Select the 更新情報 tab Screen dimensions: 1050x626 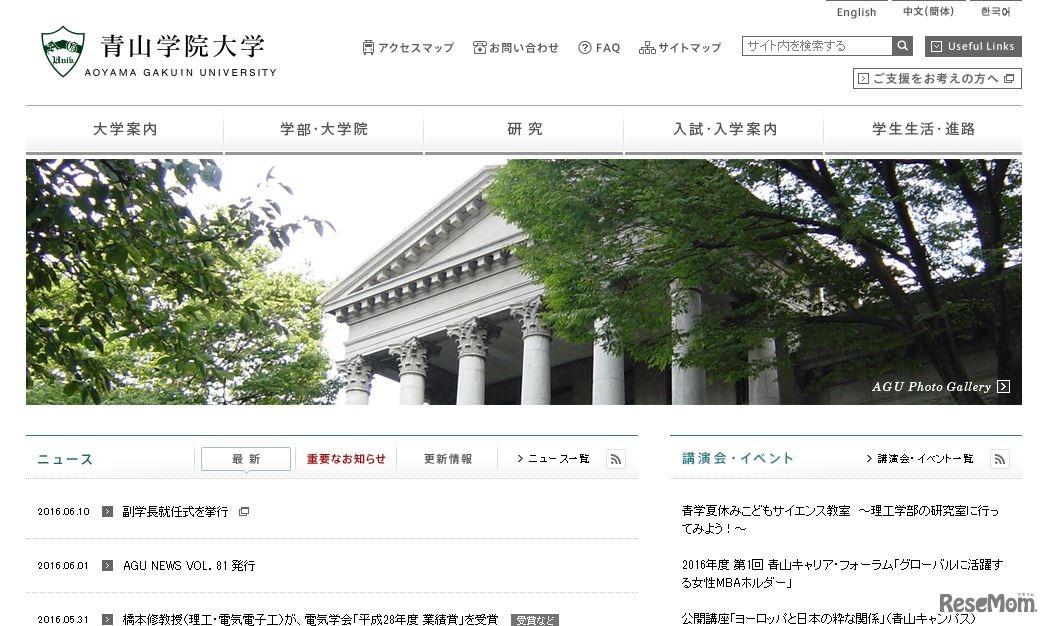(x=447, y=458)
